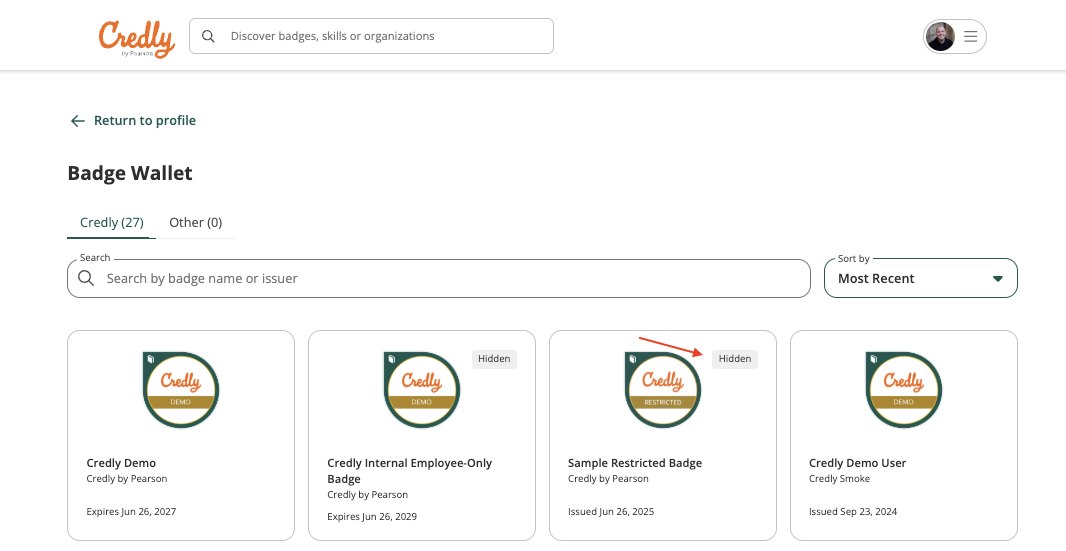Image resolution: width=1066 pixels, height=551 pixels.
Task: Click the Sort by dropdown arrow
Action: [x=998, y=279]
